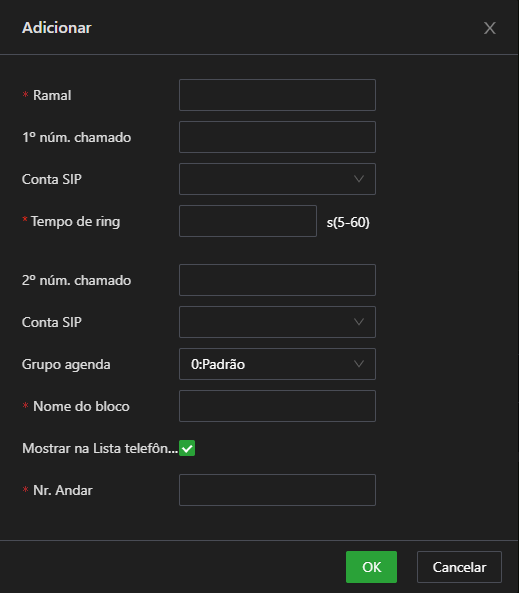The height and width of the screenshot is (593, 519).
Task: Close the Adicionar dialog with the X icon
Action: [489, 28]
